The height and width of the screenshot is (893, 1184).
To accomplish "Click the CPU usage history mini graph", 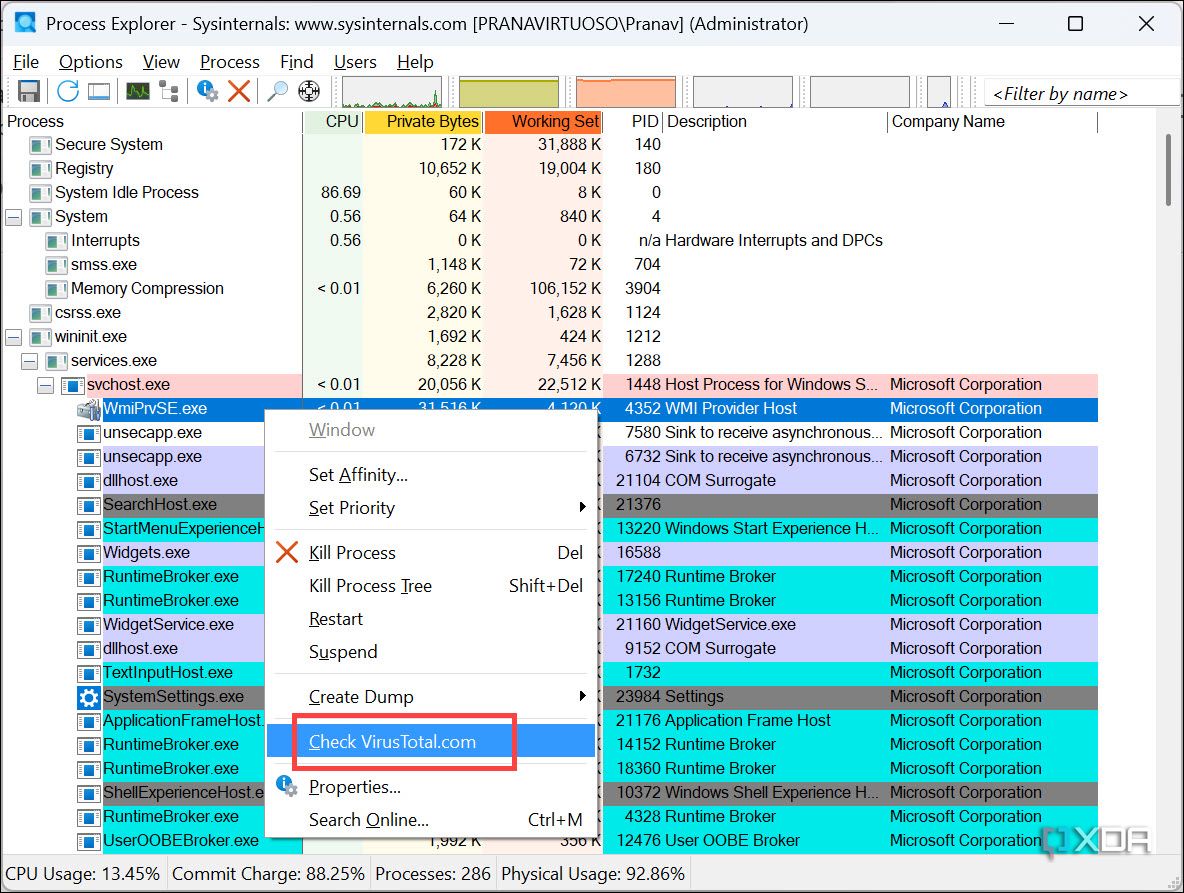I will click(x=392, y=92).
